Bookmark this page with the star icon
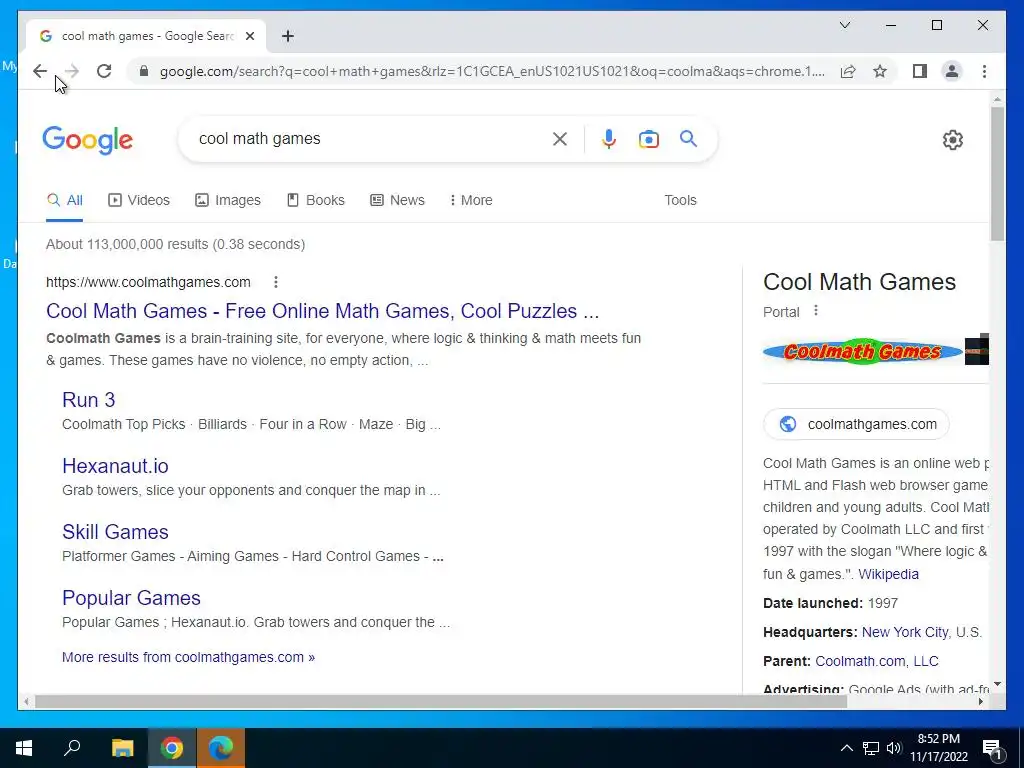Image resolution: width=1024 pixels, height=768 pixels. pos(880,71)
